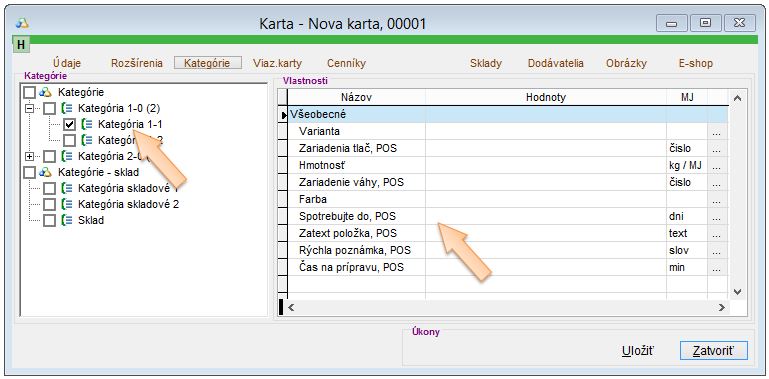Screen dimensions: 769x379
Task: Select the Sklad tree item
Action: point(91,220)
